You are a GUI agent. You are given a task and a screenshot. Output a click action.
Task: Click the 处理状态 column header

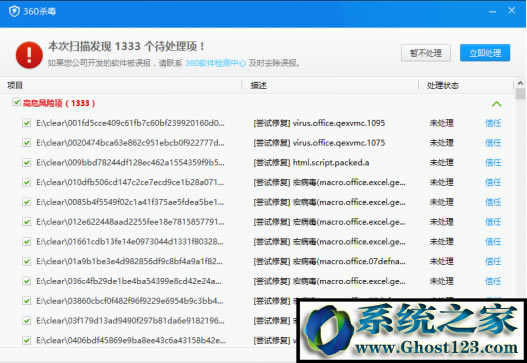tap(443, 85)
